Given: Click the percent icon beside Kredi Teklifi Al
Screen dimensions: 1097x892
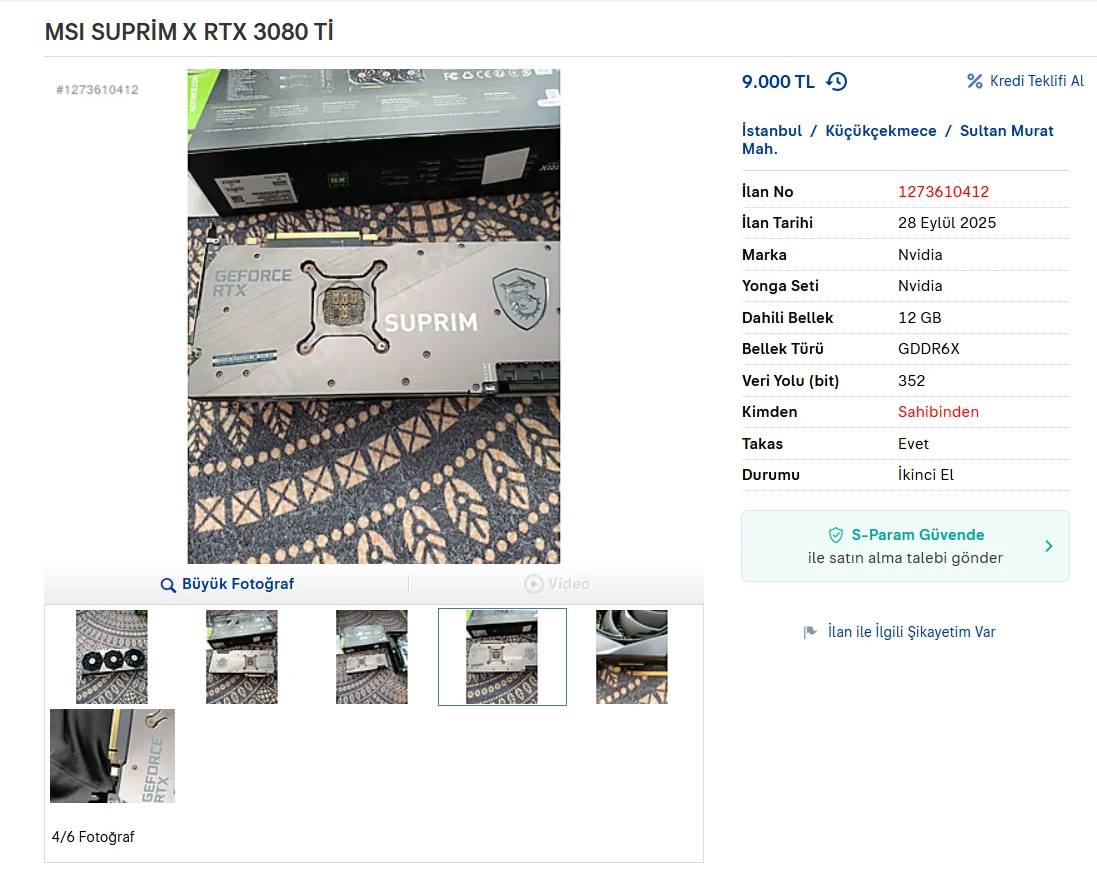Looking at the screenshot, I should coord(975,81).
